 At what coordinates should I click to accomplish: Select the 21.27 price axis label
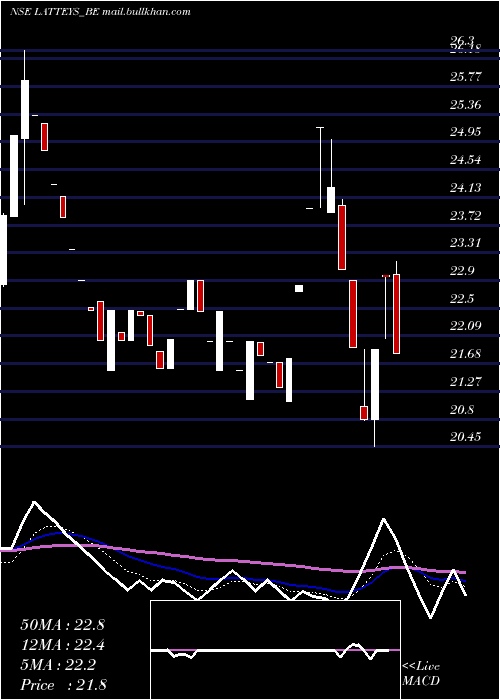(466, 382)
